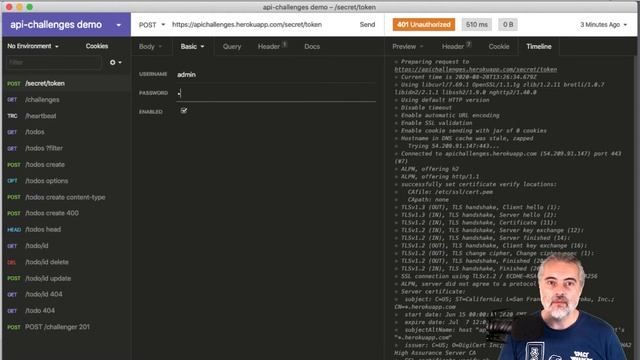Open the No Environment dropdown
640x360 pixels.
click(33, 46)
